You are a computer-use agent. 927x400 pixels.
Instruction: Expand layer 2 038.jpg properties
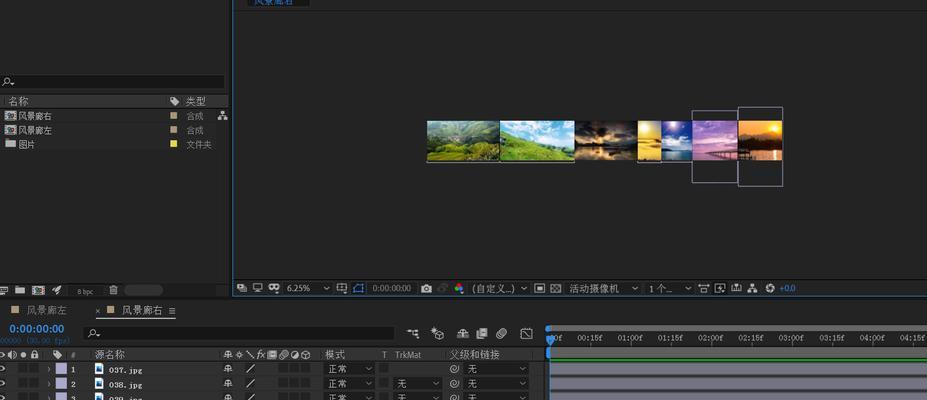(49, 385)
